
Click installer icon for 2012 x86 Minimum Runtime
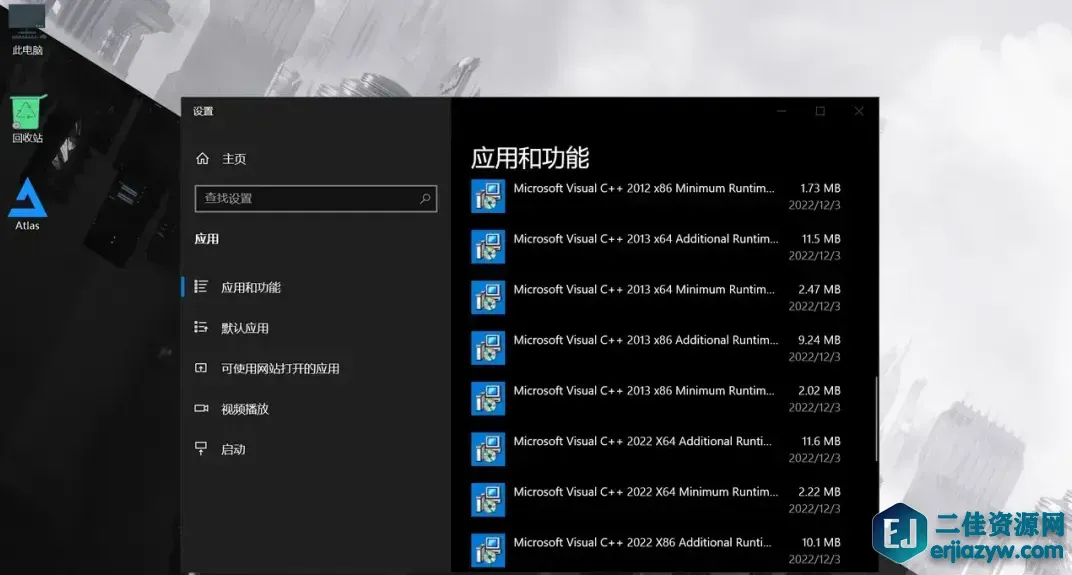[x=488, y=196]
